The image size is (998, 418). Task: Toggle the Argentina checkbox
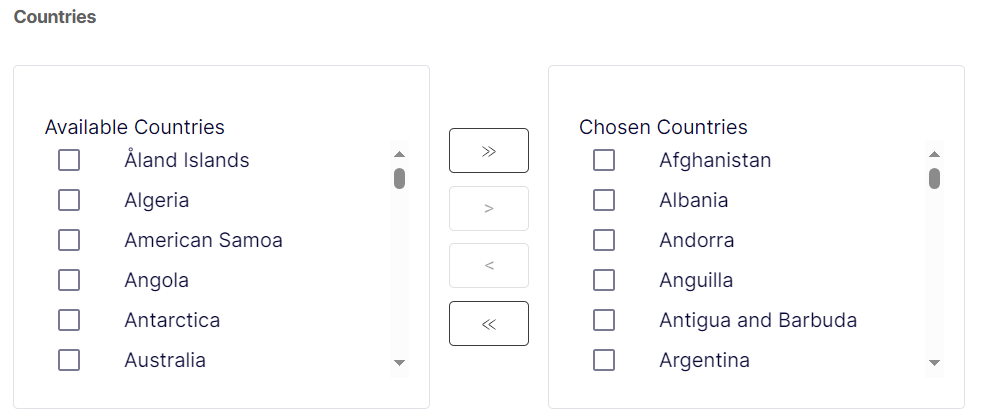coord(604,360)
